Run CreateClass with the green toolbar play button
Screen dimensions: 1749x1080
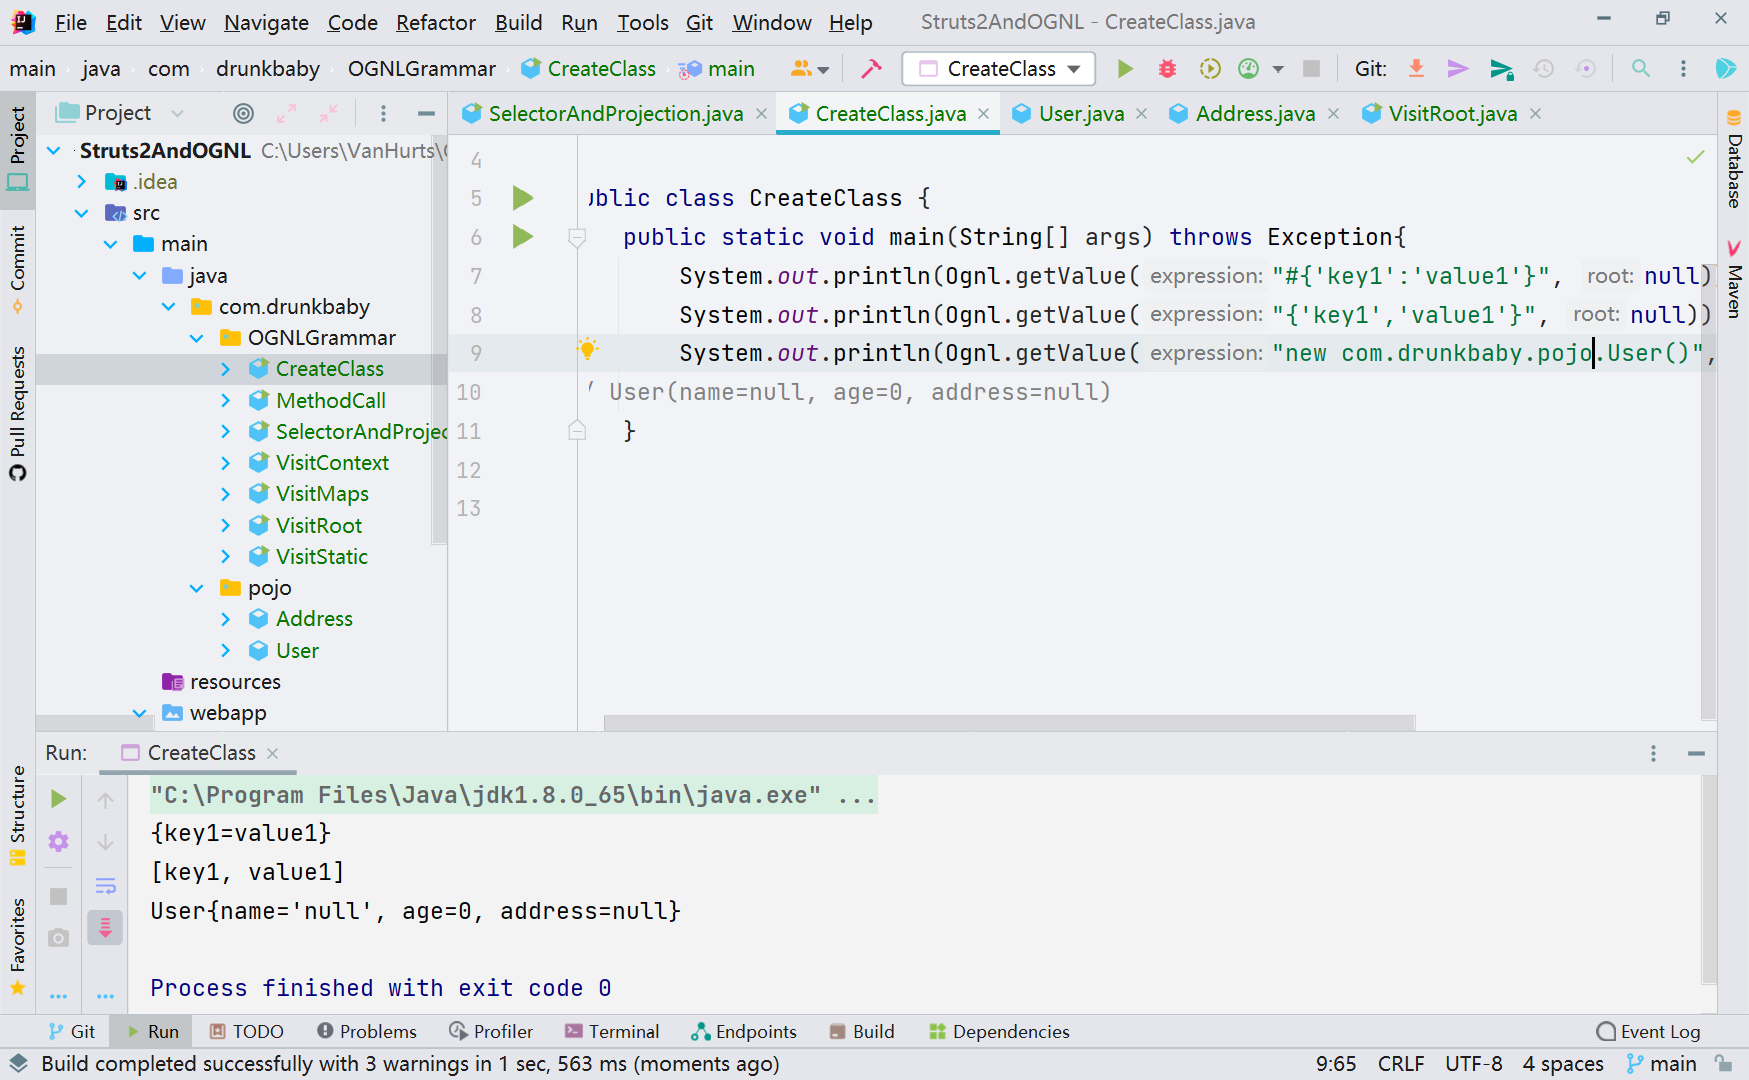1125,69
